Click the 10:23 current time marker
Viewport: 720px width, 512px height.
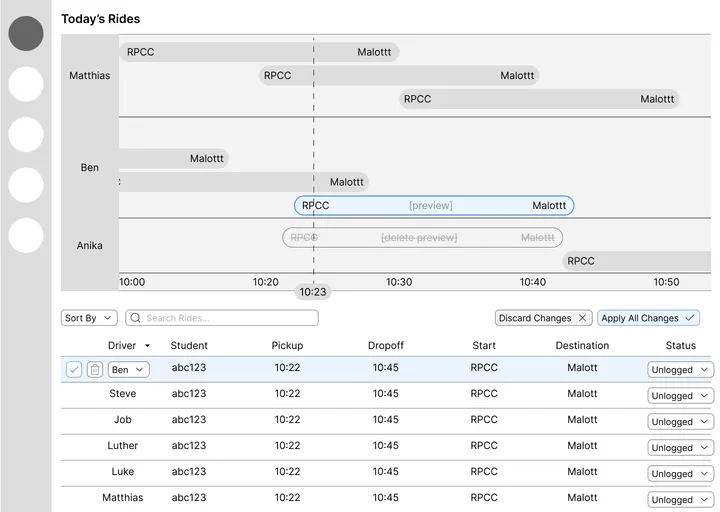click(313, 292)
